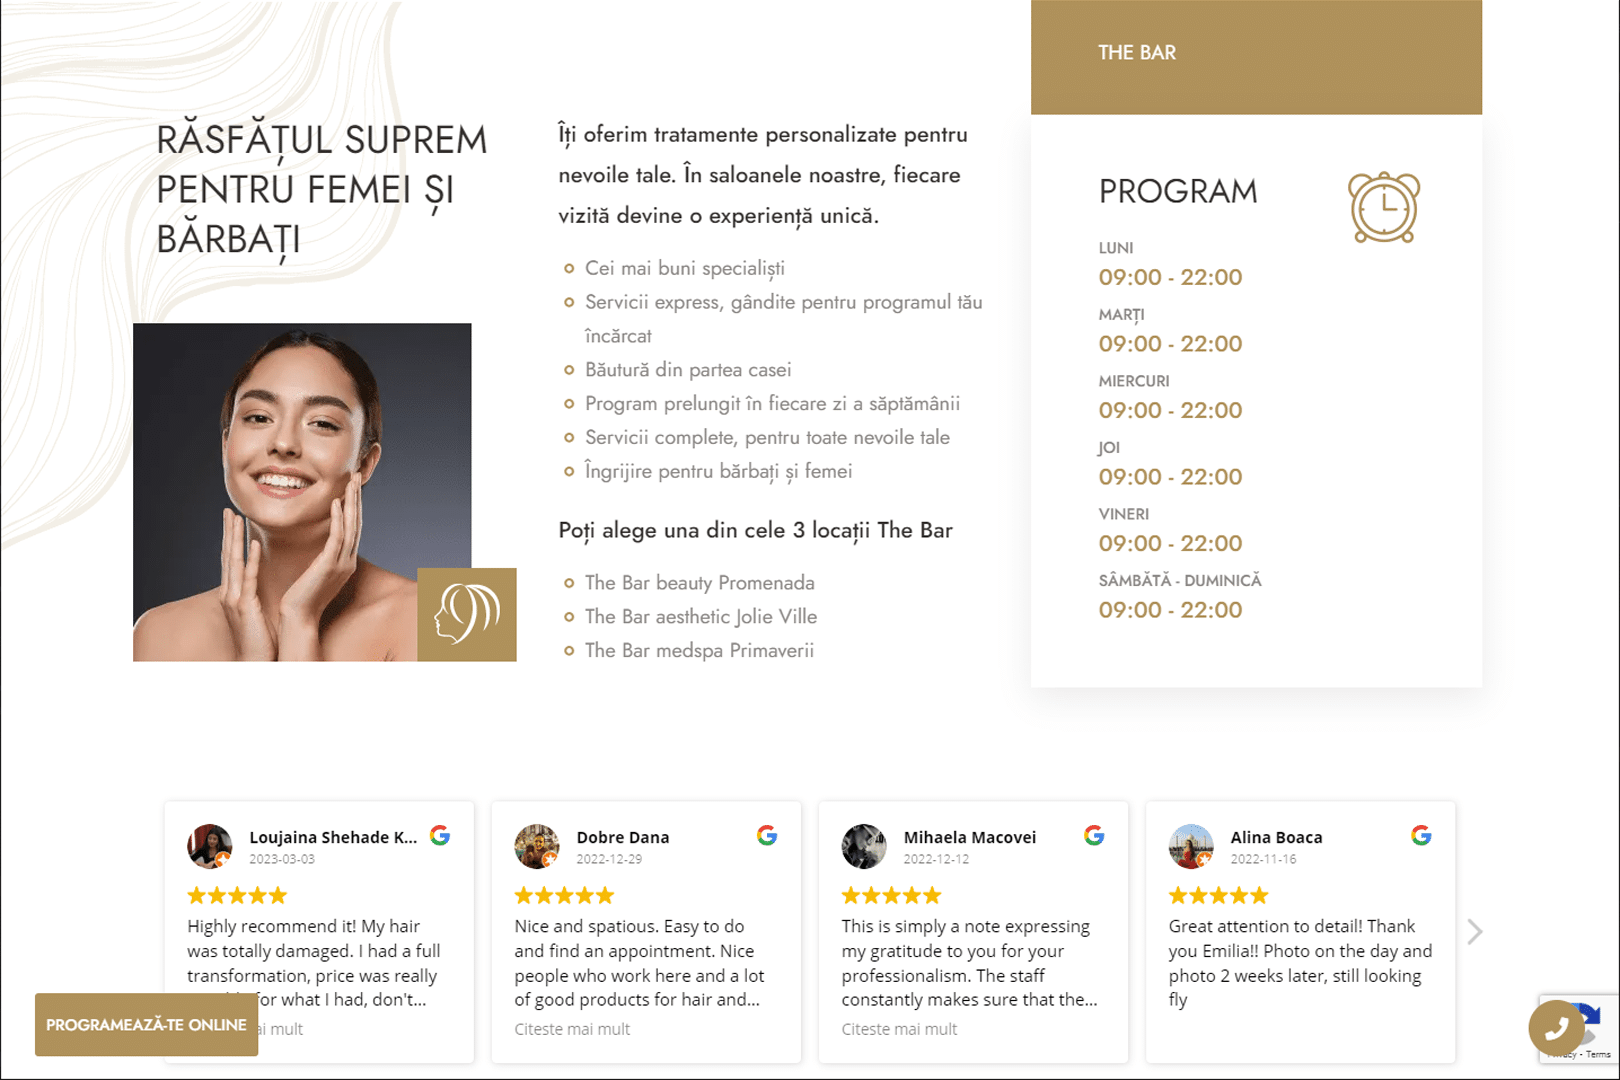Expand Mihaela Macovei's review via Citeste mai mult
This screenshot has height=1080, width=1620.
899,1029
